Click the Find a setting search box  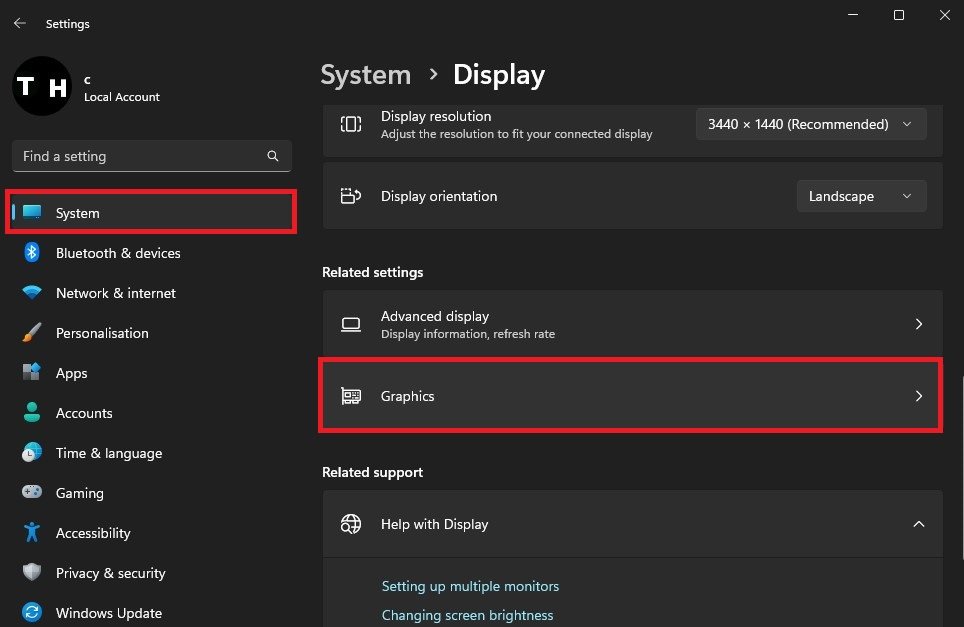(140, 156)
